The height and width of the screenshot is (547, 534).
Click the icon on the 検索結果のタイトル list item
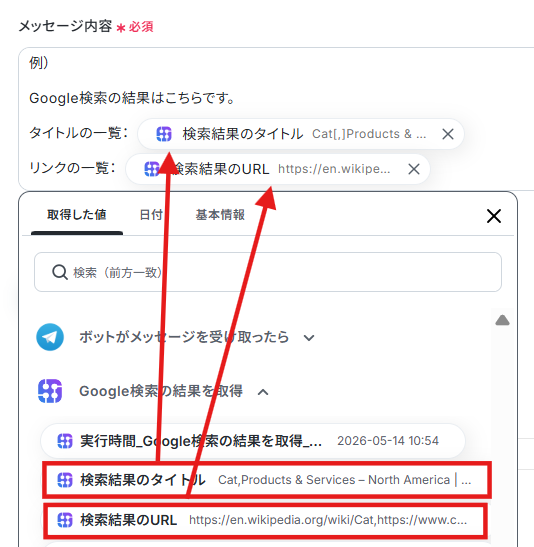point(65,480)
